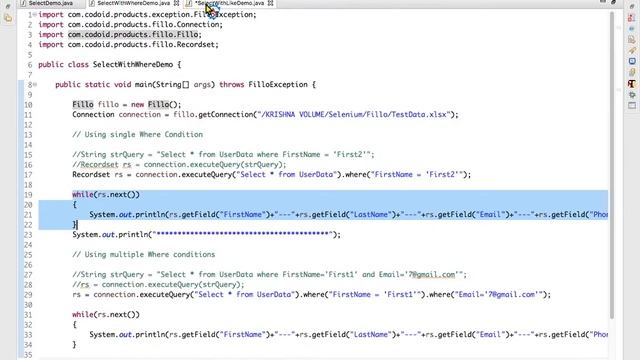Collapse the import statements fold at line 1
This screenshot has width=640, height=360.
pos(35,15)
